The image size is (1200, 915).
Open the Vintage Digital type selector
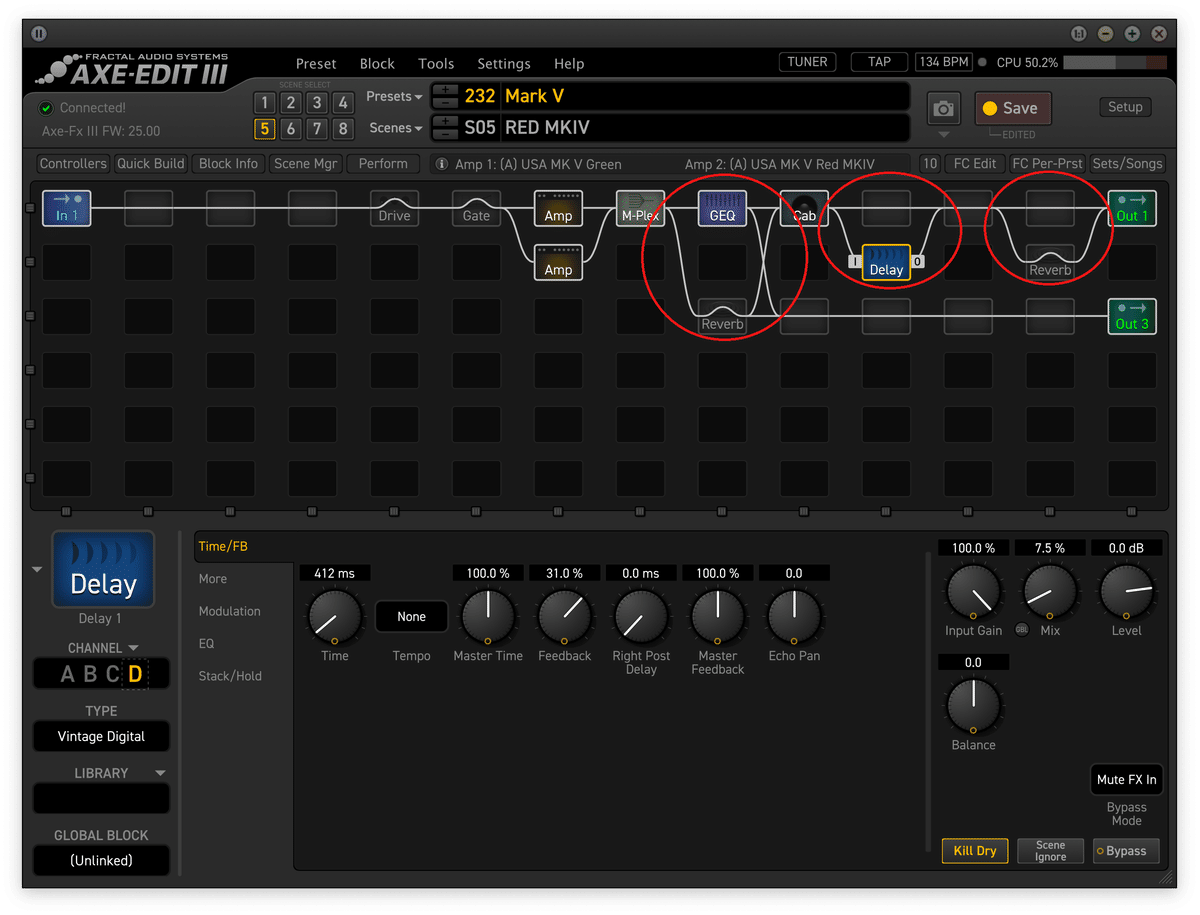pos(101,736)
